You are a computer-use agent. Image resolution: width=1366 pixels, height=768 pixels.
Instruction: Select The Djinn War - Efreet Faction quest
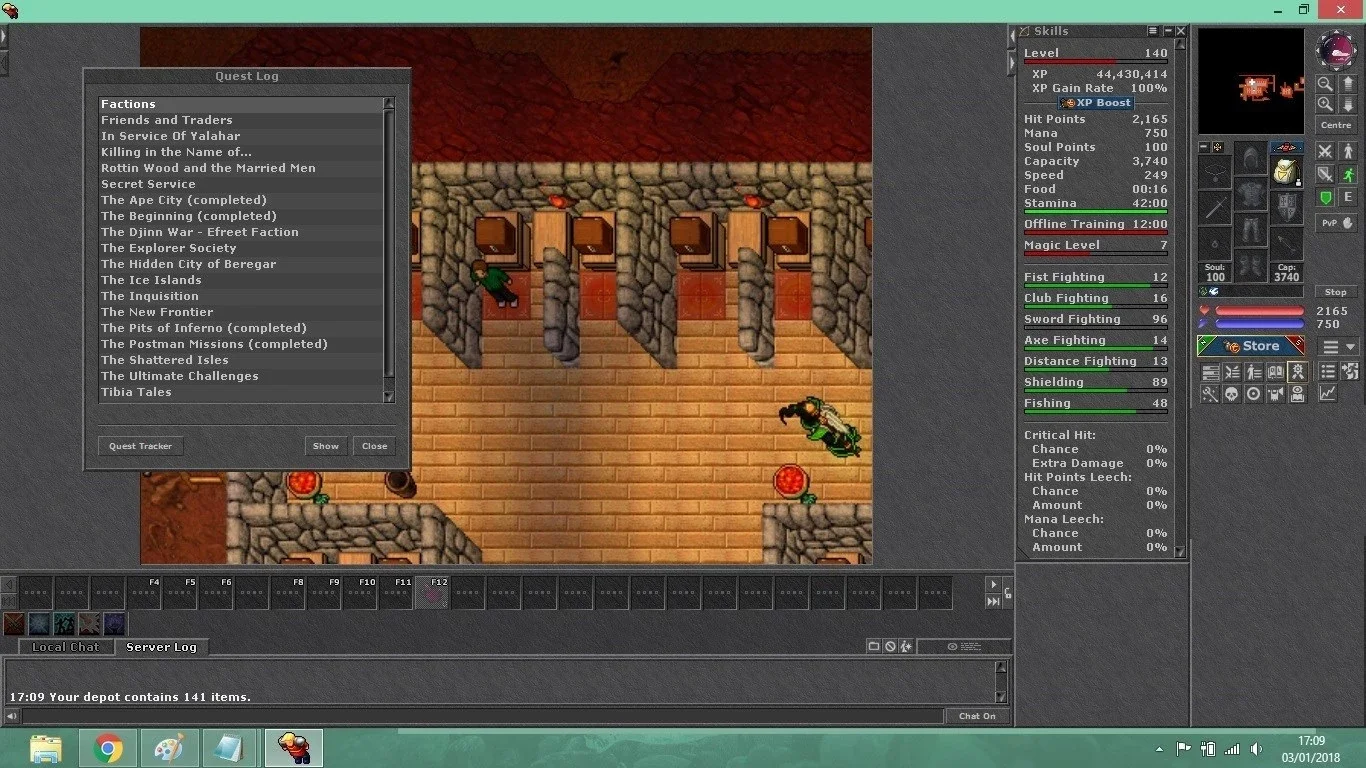click(241, 232)
